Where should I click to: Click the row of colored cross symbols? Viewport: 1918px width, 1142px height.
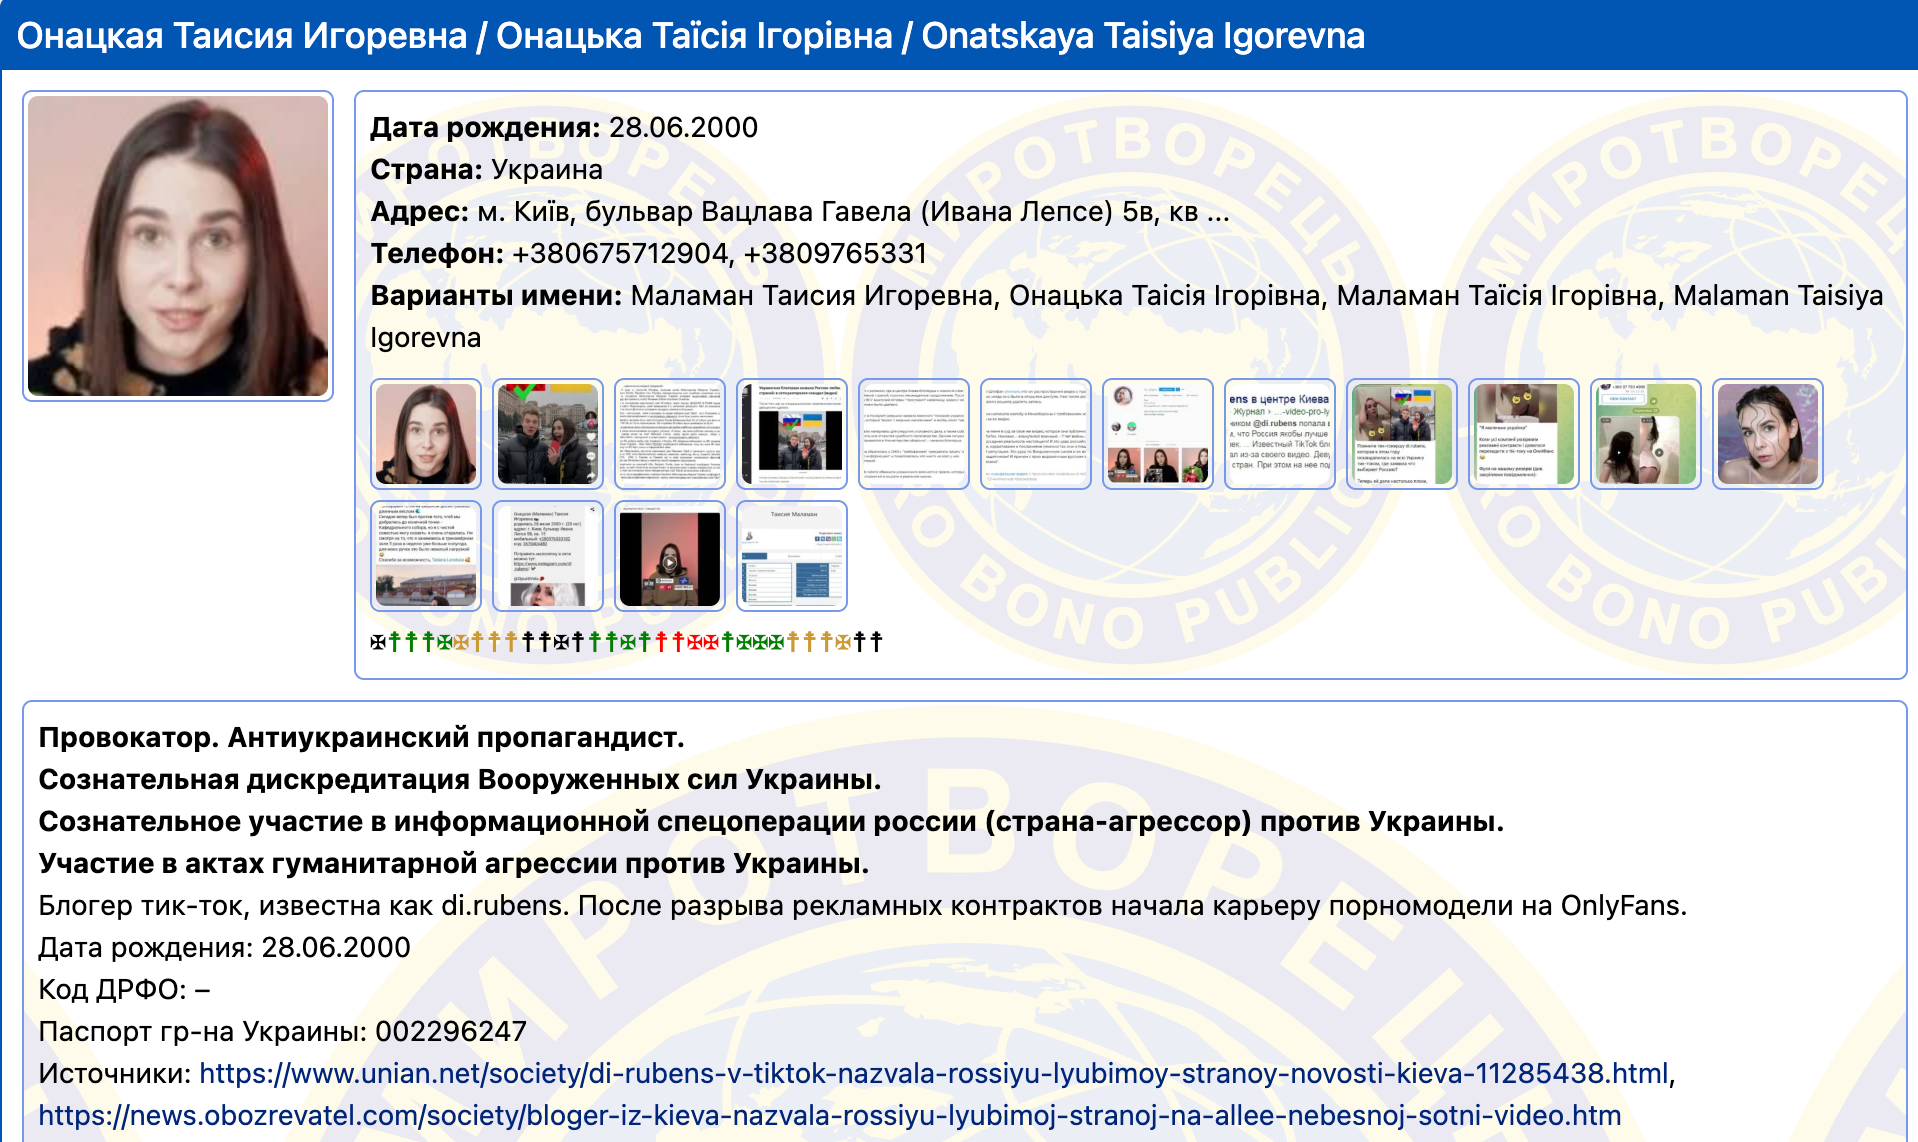click(626, 642)
